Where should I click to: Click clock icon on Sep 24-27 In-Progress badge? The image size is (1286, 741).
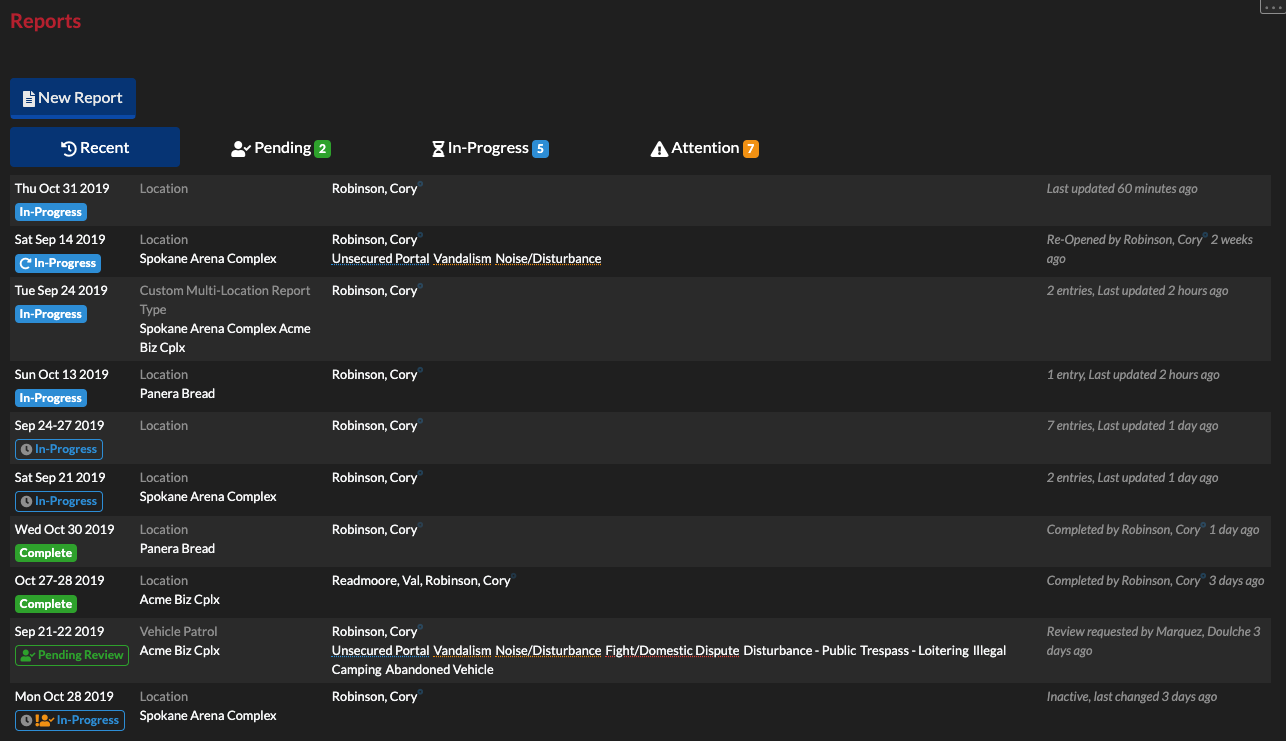pyautogui.click(x=25, y=449)
